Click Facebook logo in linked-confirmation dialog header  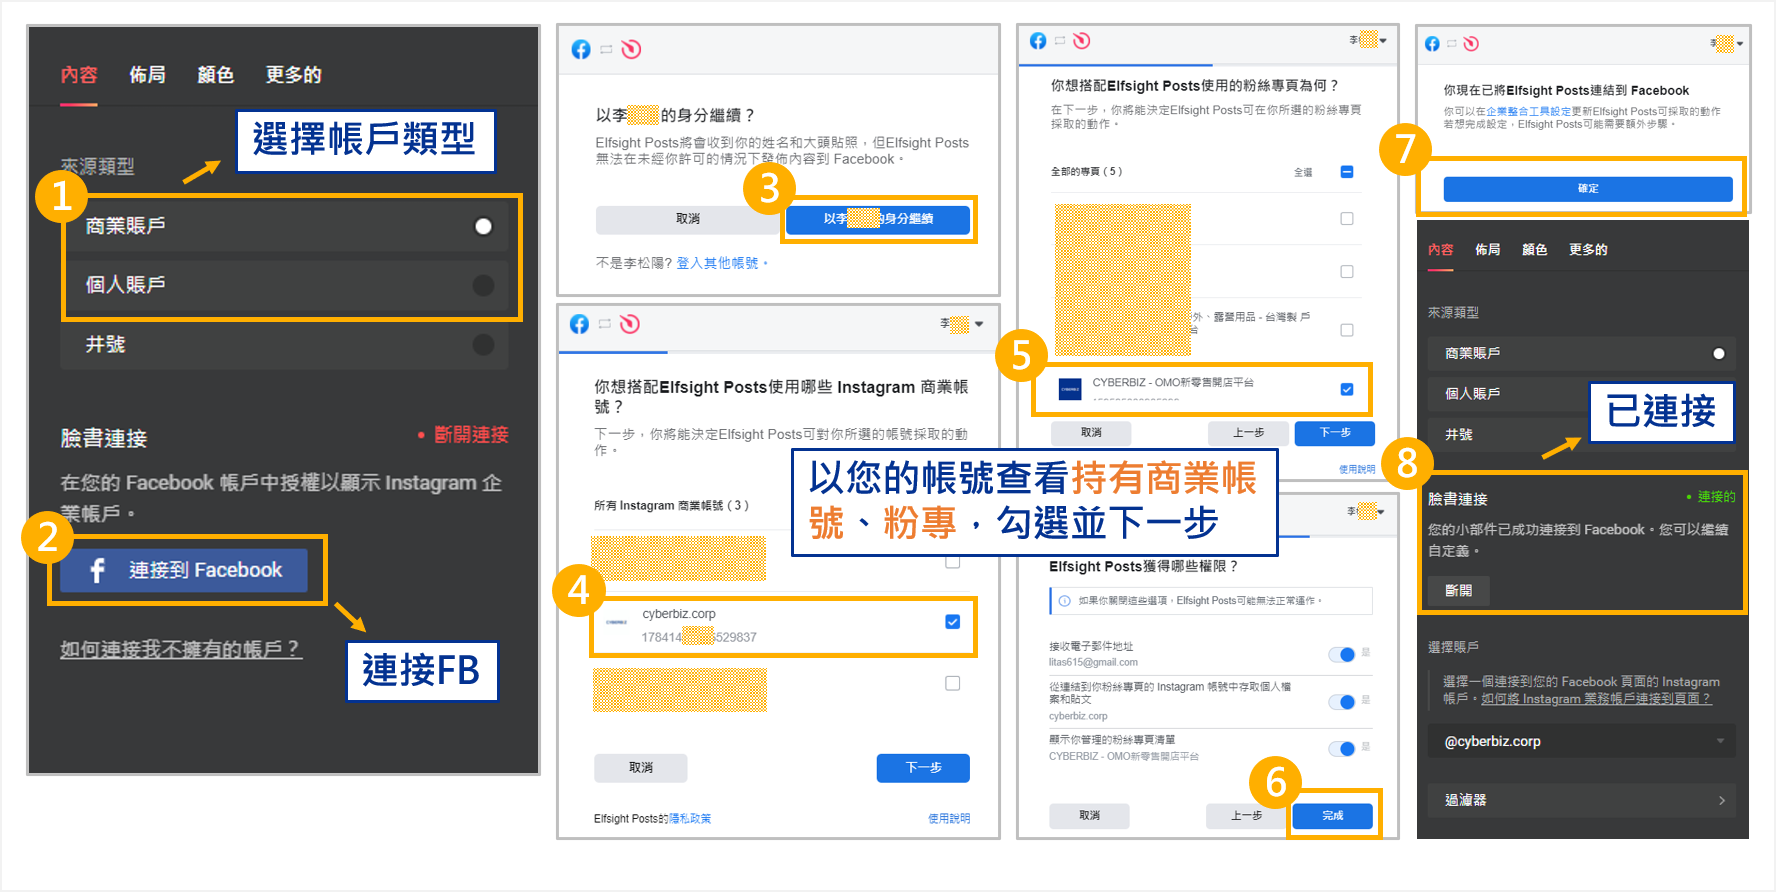[x=1432, y=44]
